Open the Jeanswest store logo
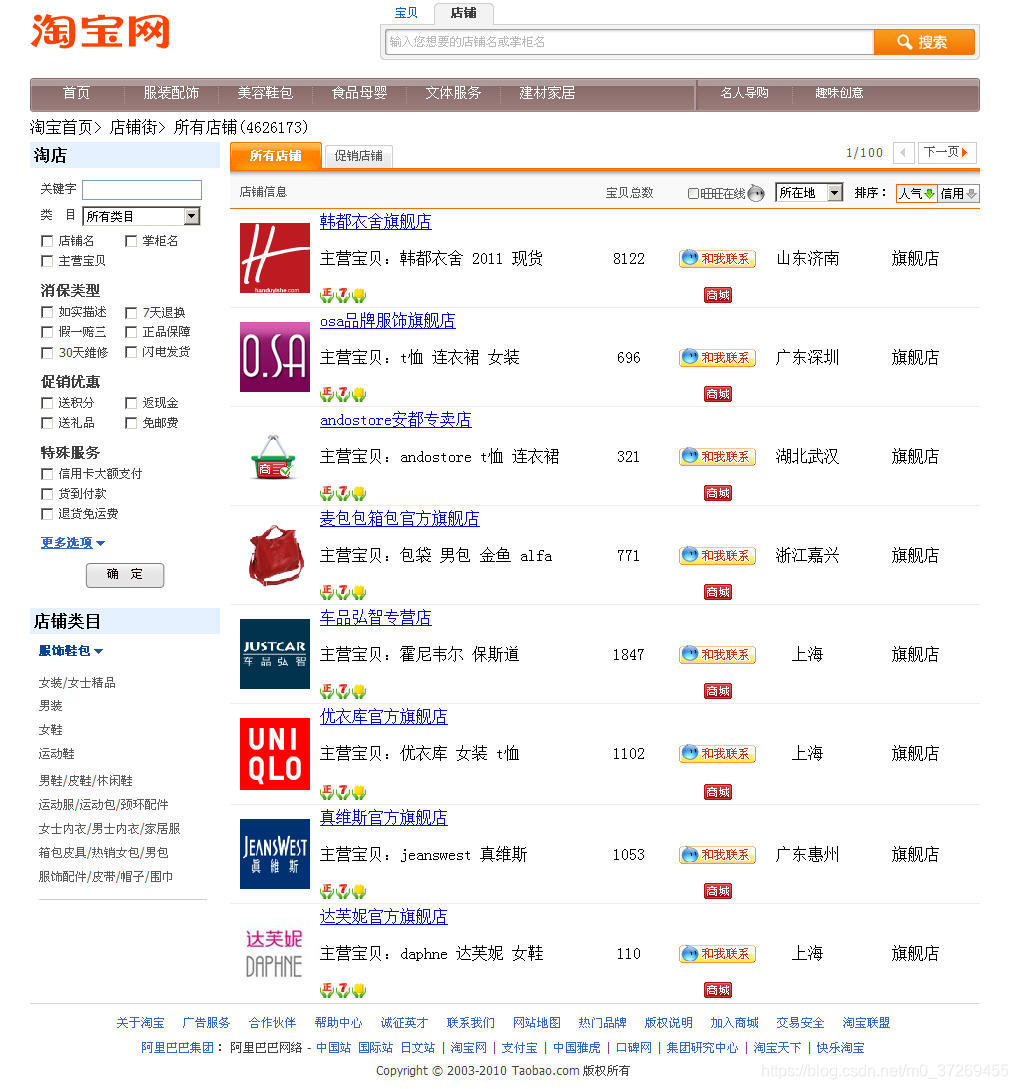The image size is (1018, 1089). tap(275, 854)
